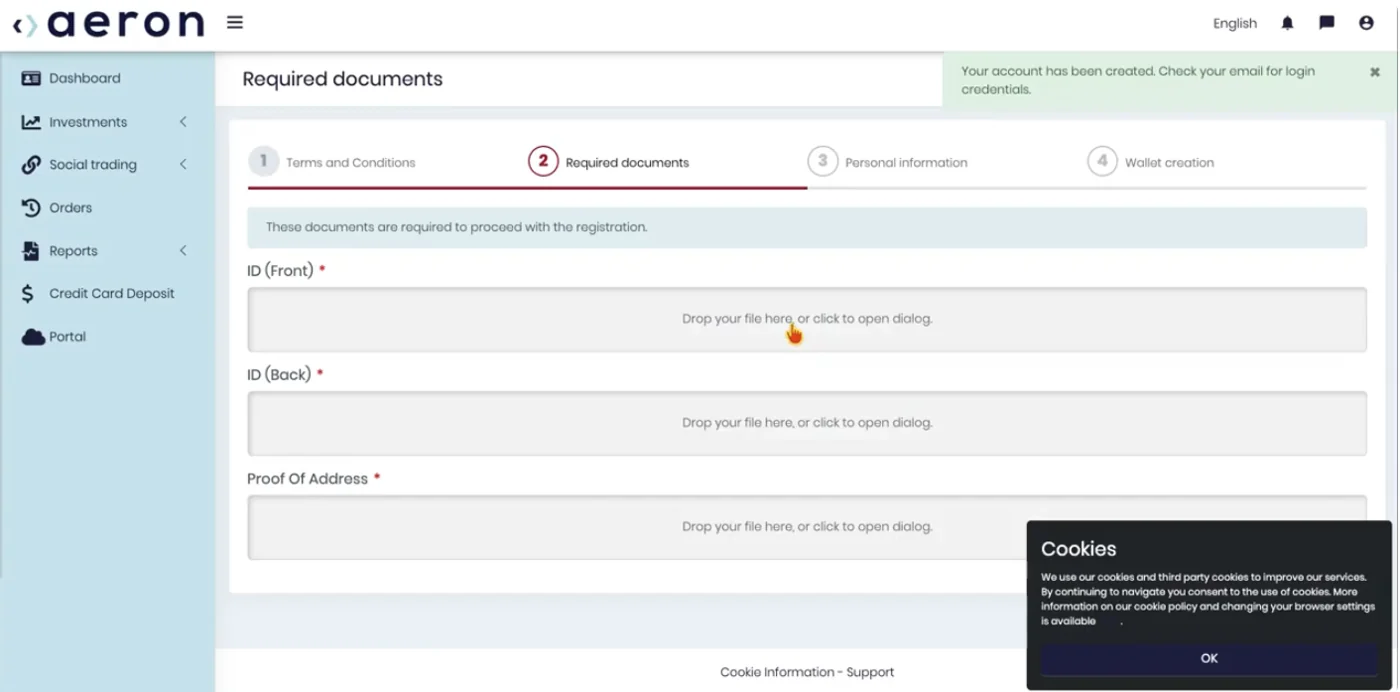Viewport: 1400px width, 692px height.
Task: Expand the Investments submenu arrow
Action: click(x=183, y=122)
